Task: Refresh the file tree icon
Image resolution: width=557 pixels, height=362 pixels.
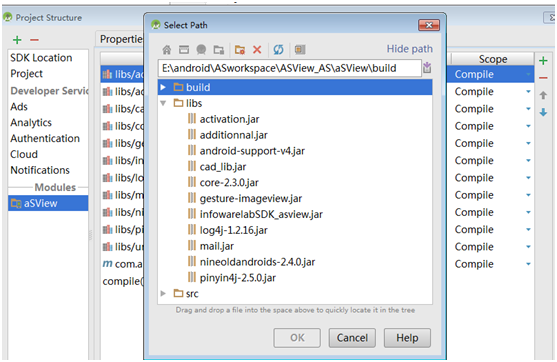Action: (x=278, y=49)
